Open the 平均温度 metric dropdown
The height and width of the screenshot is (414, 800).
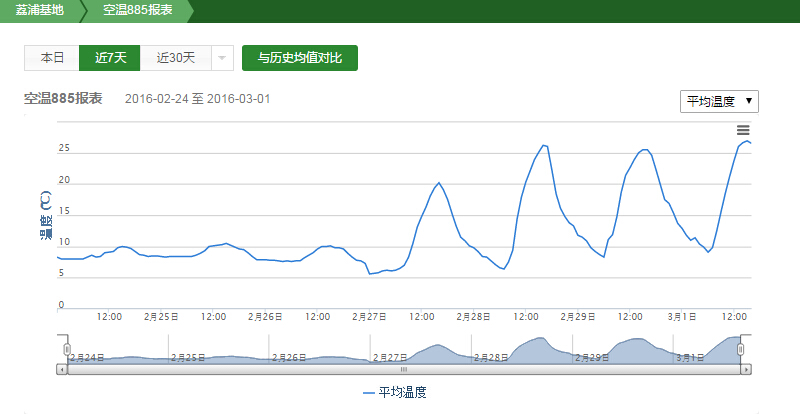719,102
